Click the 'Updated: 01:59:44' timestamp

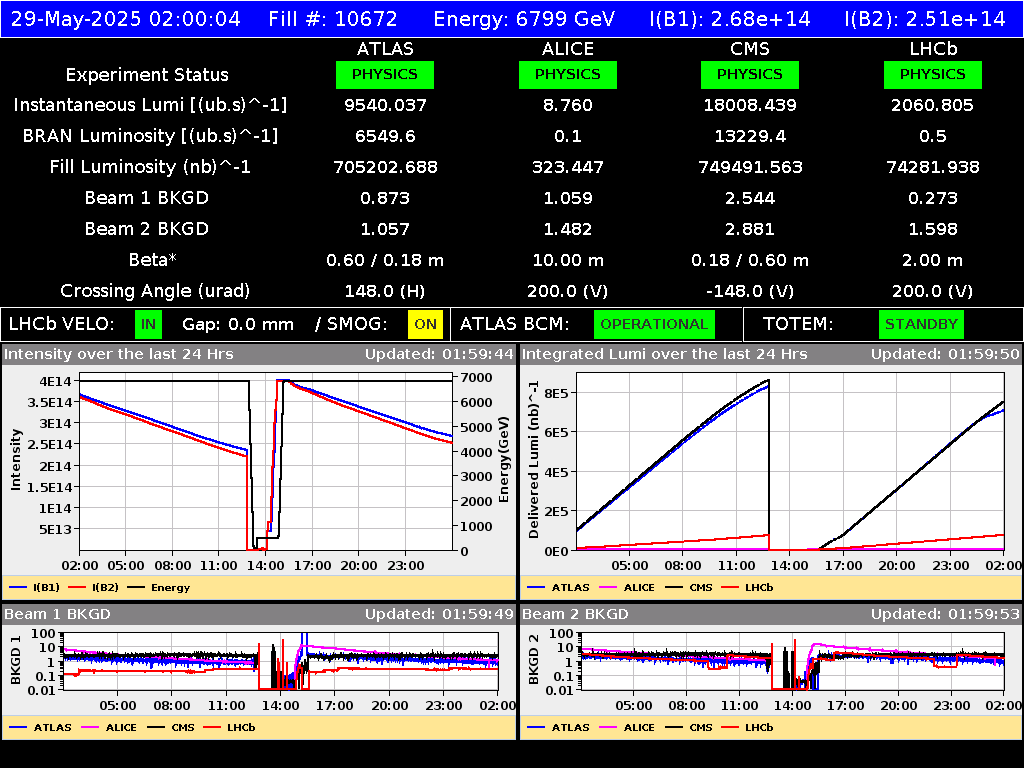[440, 355]
